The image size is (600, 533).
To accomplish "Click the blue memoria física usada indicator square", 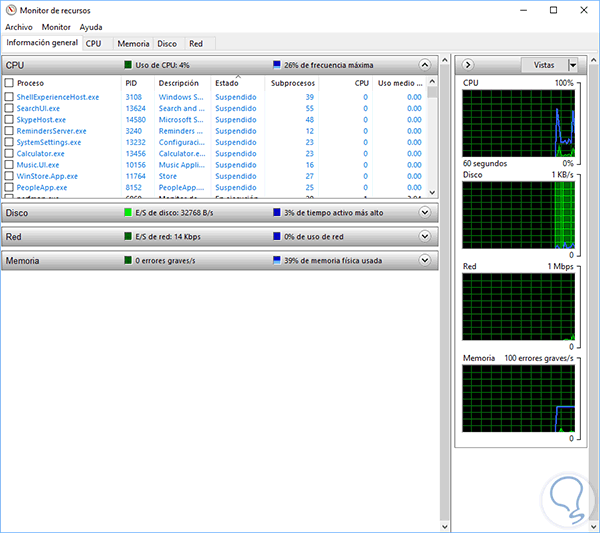I will coord(277,260).
